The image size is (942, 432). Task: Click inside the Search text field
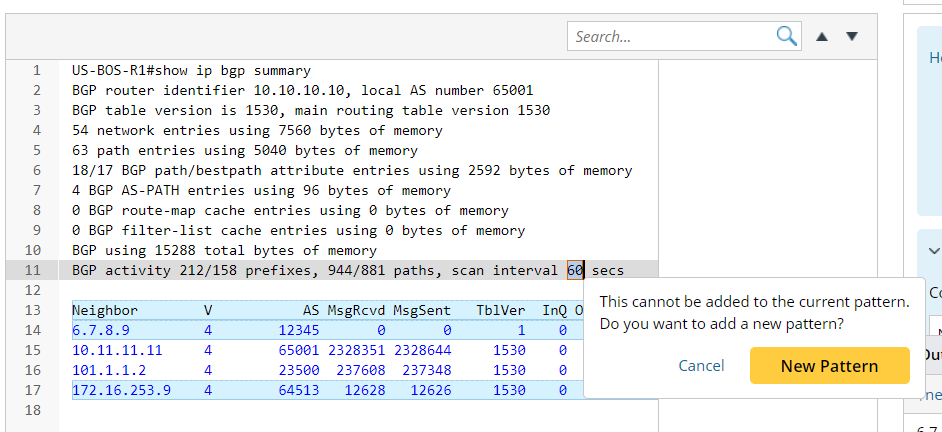click(x=672, y=36)
